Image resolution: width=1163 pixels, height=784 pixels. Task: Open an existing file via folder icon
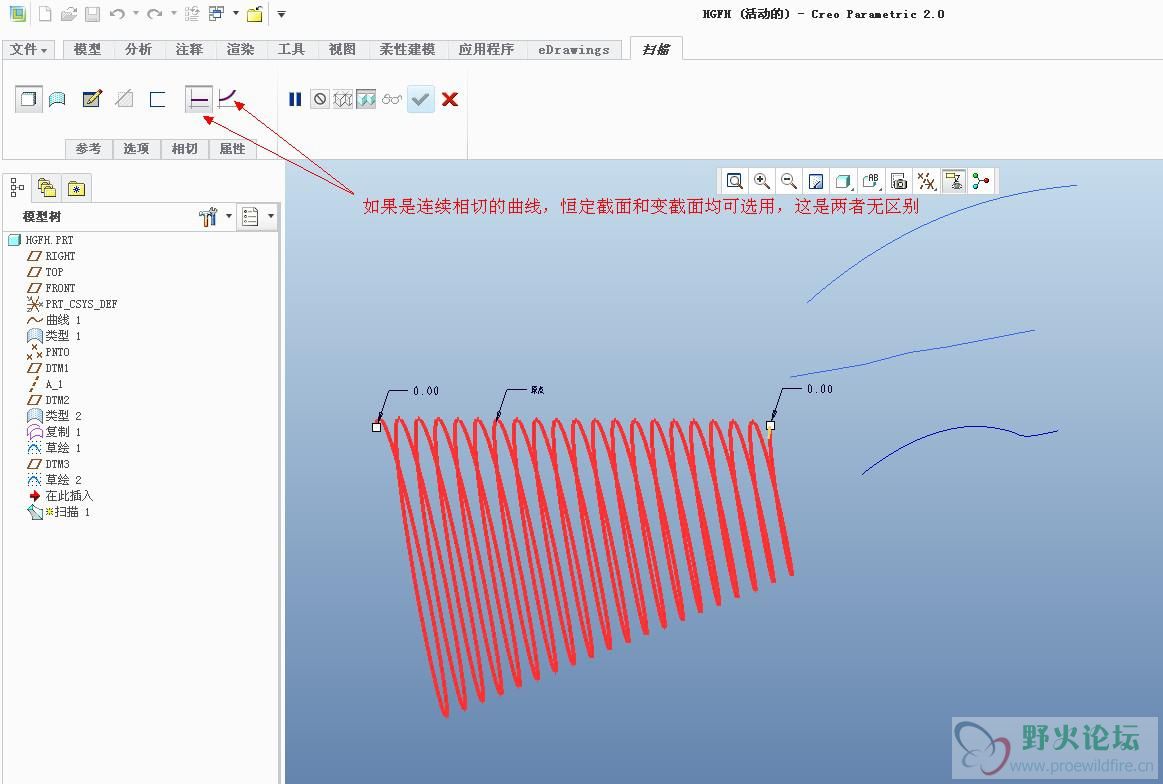[69, 13]
